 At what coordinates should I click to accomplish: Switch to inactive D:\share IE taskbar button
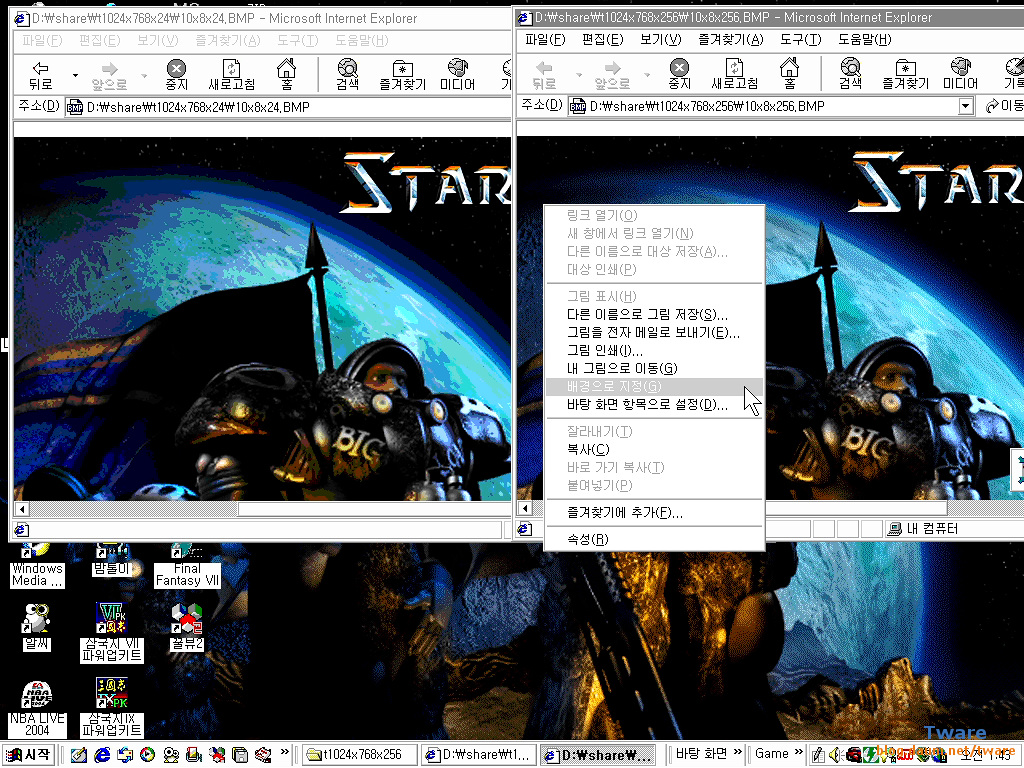click(479, 755)
